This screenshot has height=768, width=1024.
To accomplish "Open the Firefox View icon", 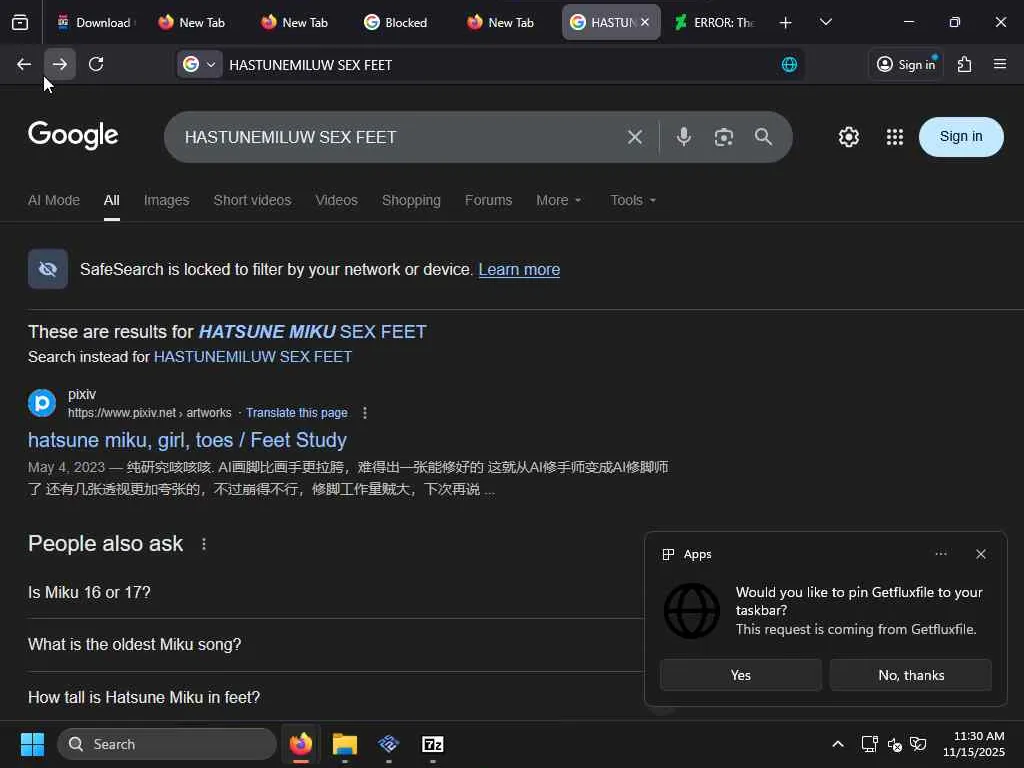I will (x=20, y=23).
